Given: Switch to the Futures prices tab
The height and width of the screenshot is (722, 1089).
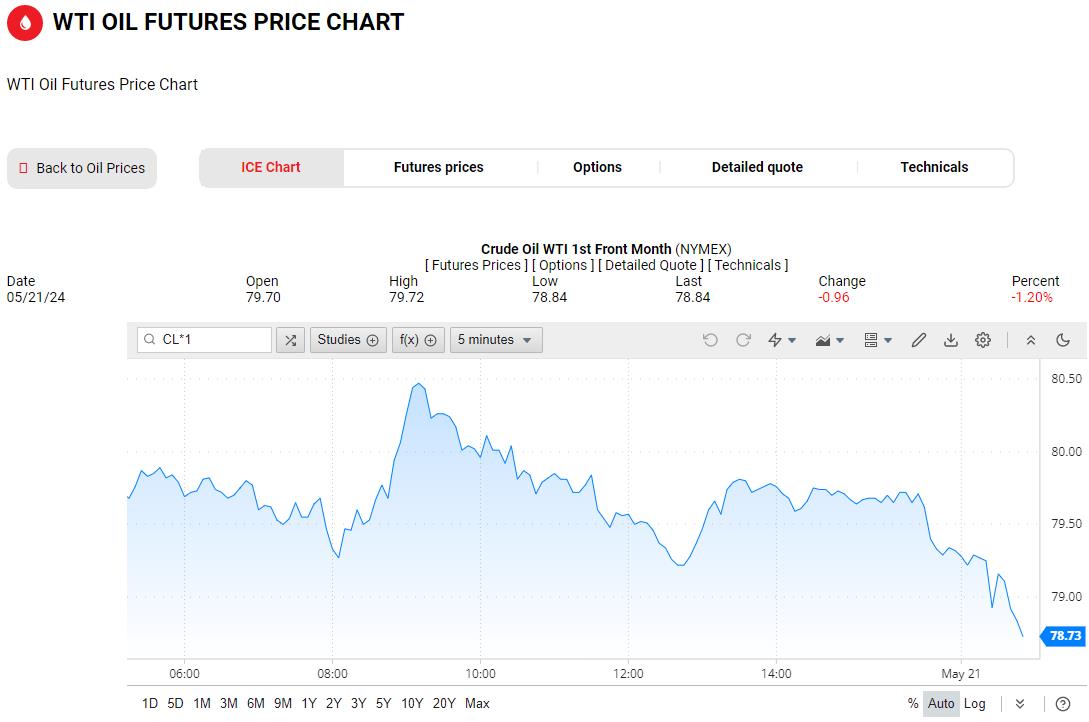Looking at the screenshot, I should pos(438,167).
